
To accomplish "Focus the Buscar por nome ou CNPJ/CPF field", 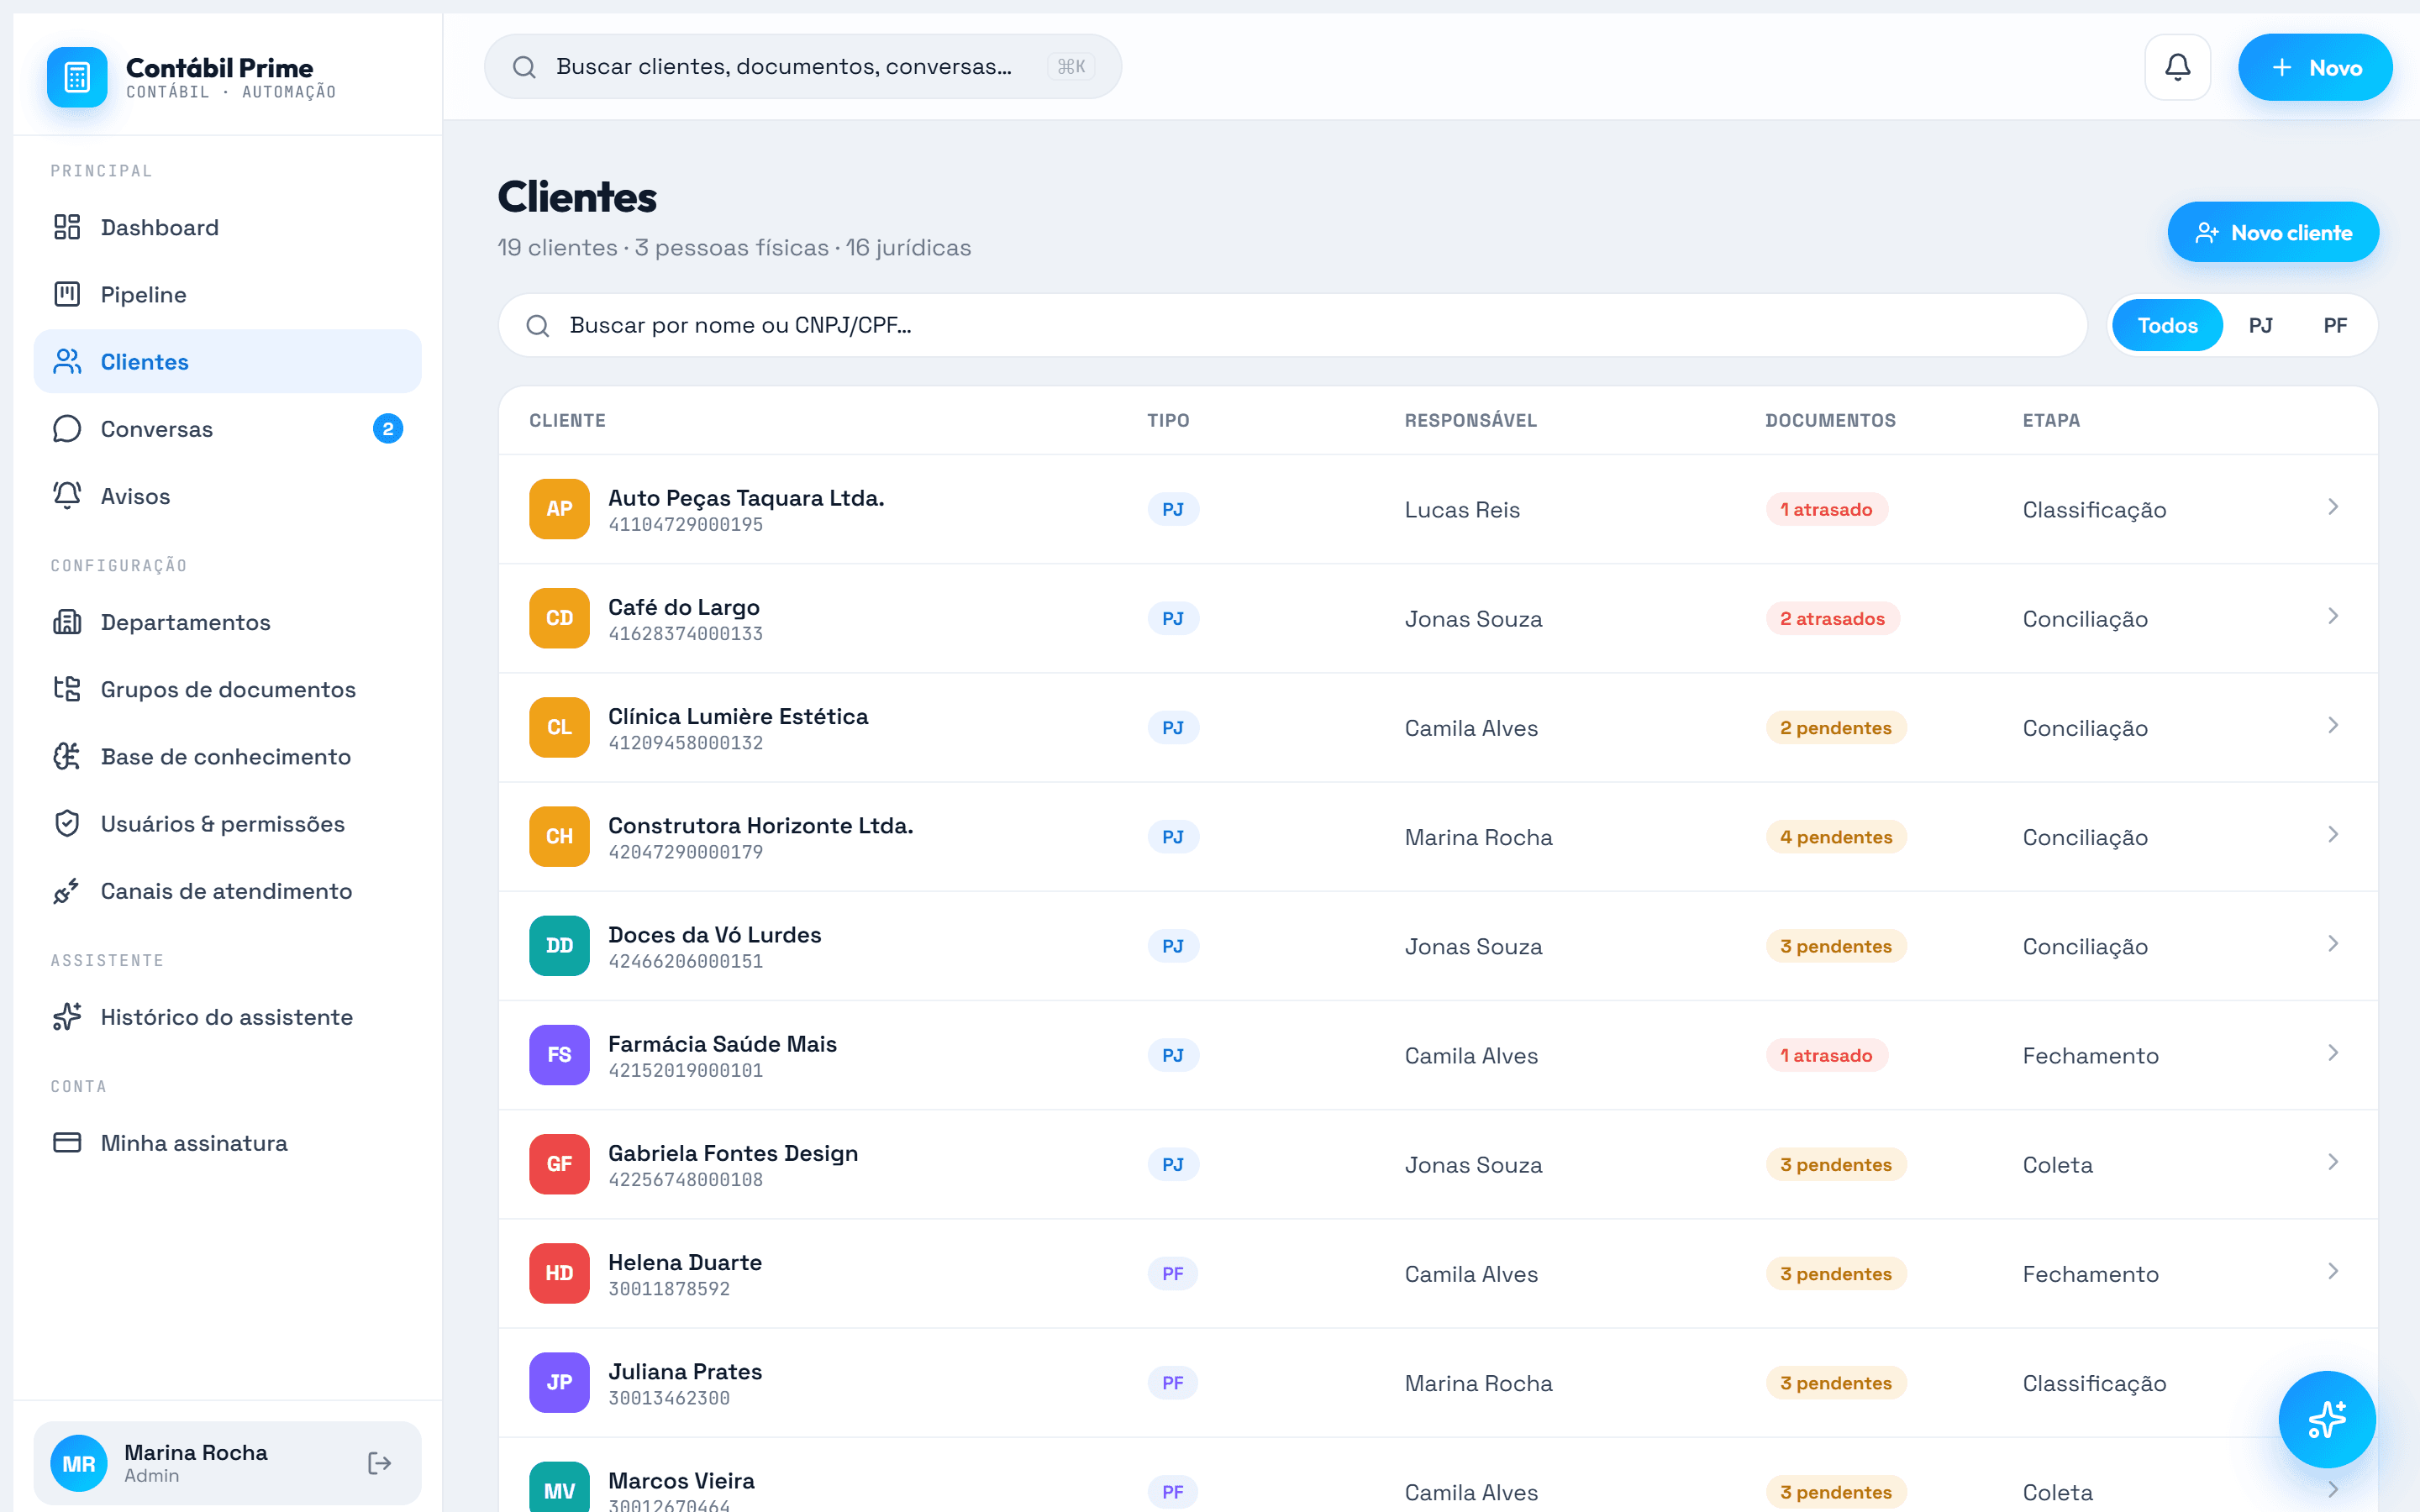I will tap(1292, 325).
